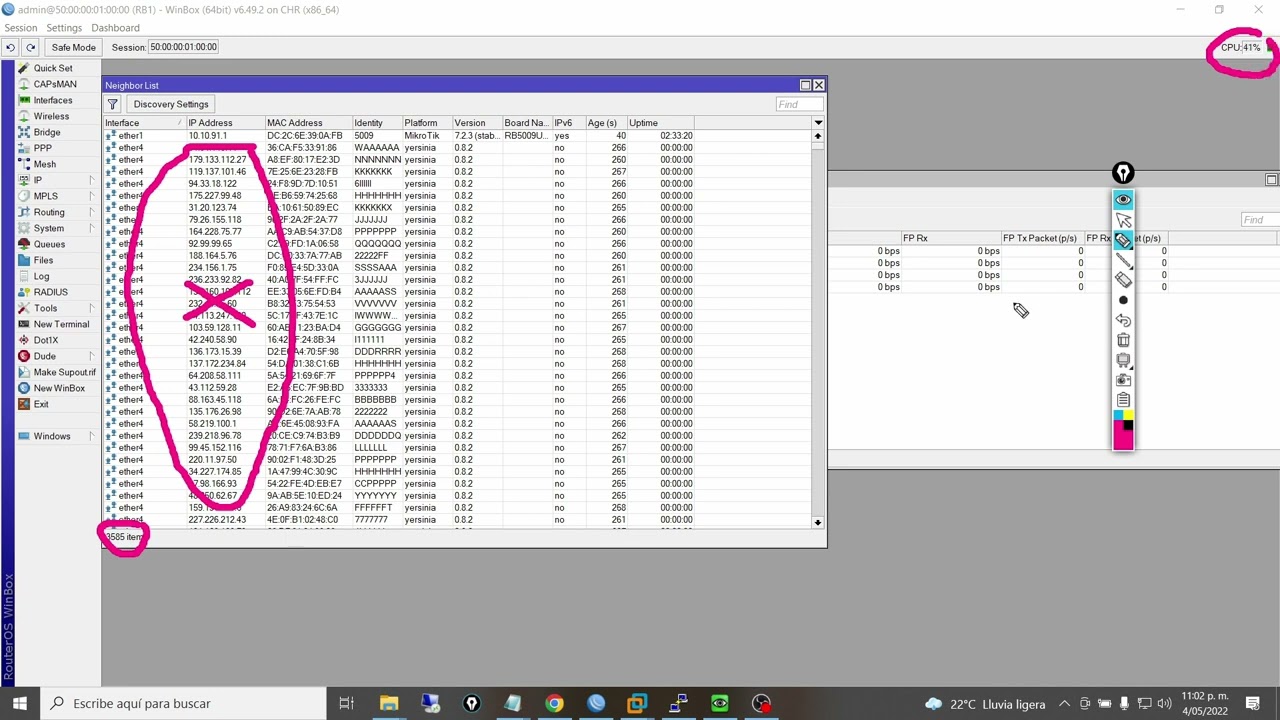The image size is (1280, 720).
Task: Launch New Terminal
Action: coord(61,324)
